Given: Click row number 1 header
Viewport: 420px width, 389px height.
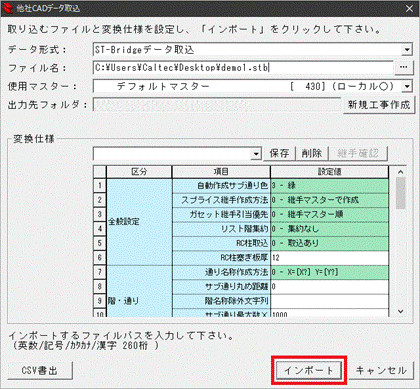Looking at the screenshot, I should click(x=100, y=185).
